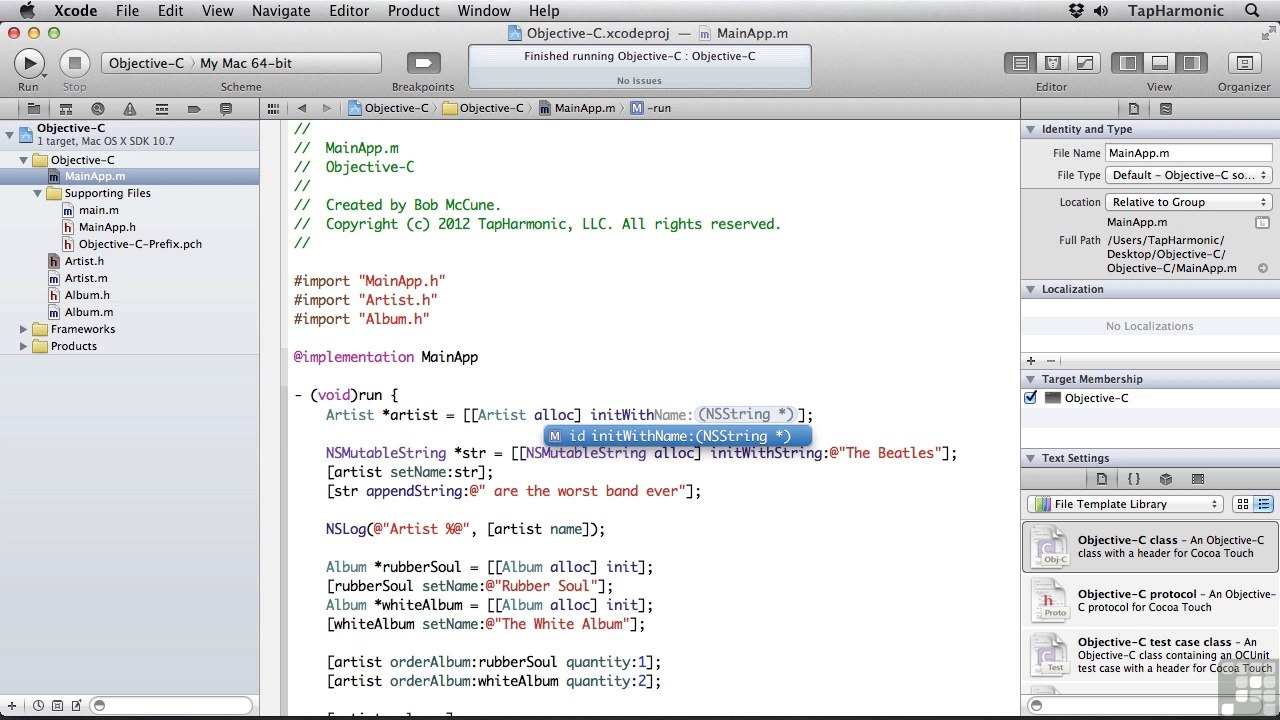Viewport: 1280px width, 720px height.
Task: Show the Search navigator tab
Action: click(x=97, y=108)
